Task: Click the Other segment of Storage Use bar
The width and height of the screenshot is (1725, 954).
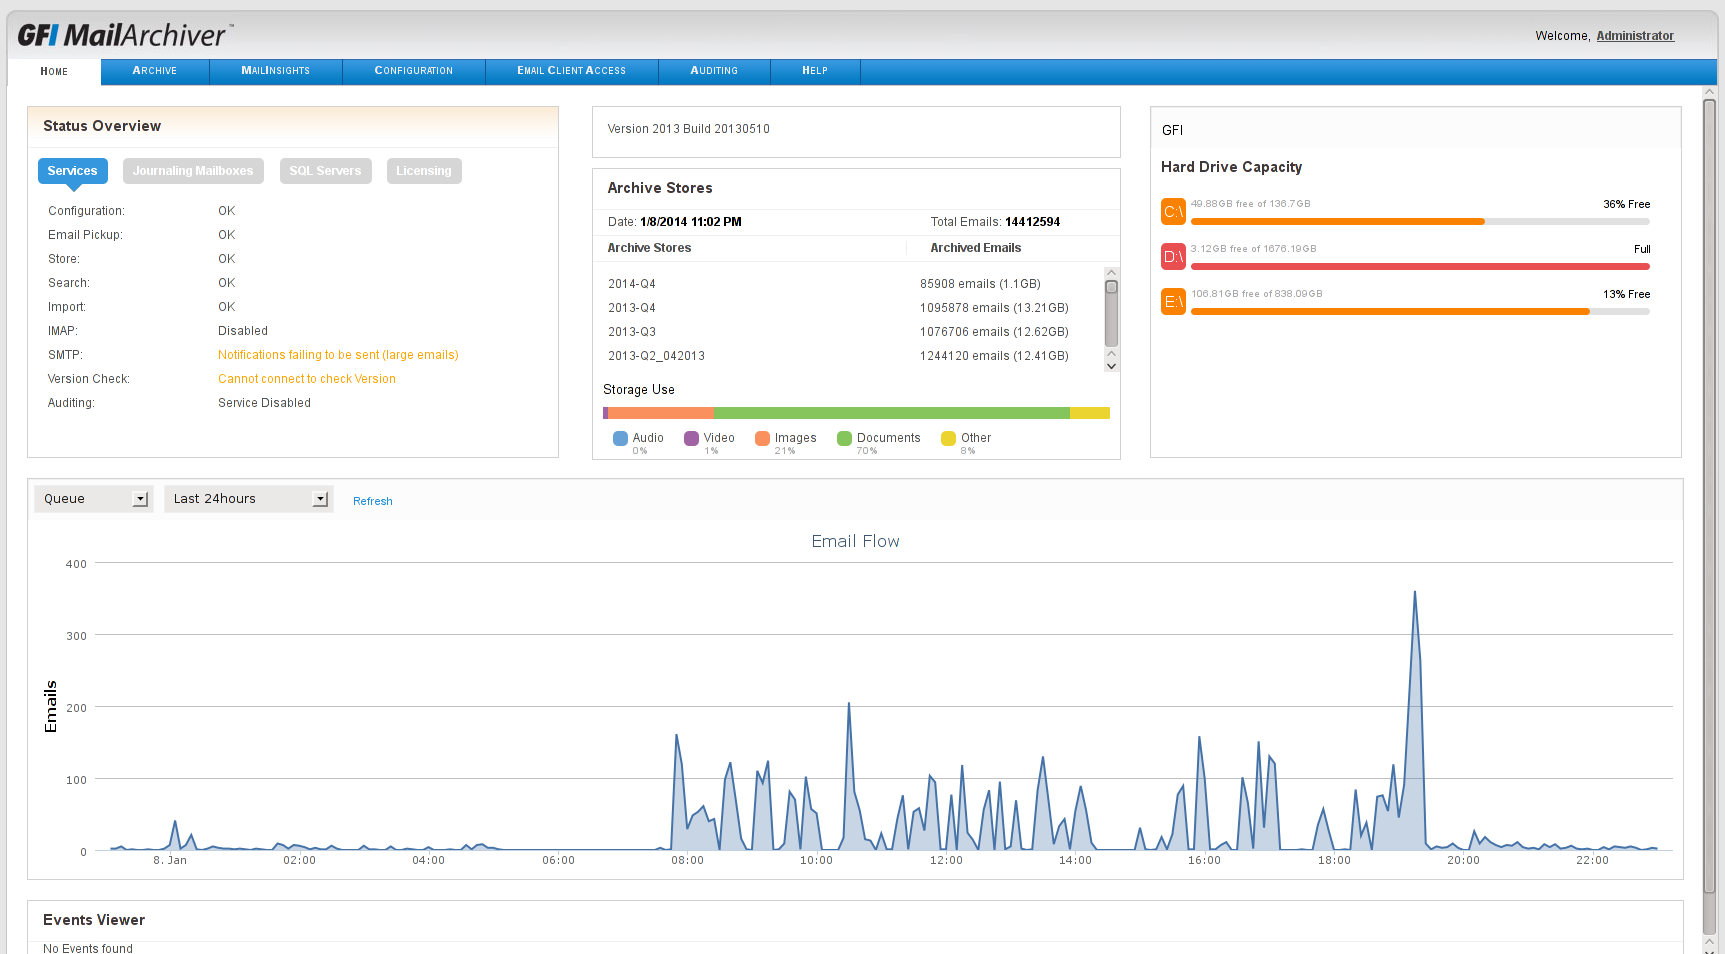Action: pyautogui.click(x=1090, y=413)
